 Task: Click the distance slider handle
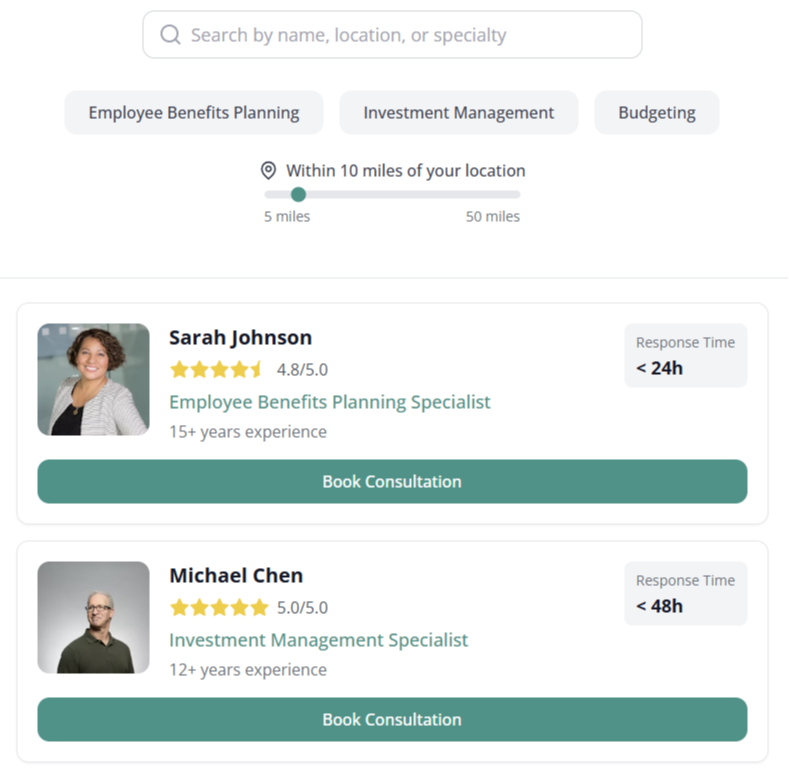click(298, 194)
